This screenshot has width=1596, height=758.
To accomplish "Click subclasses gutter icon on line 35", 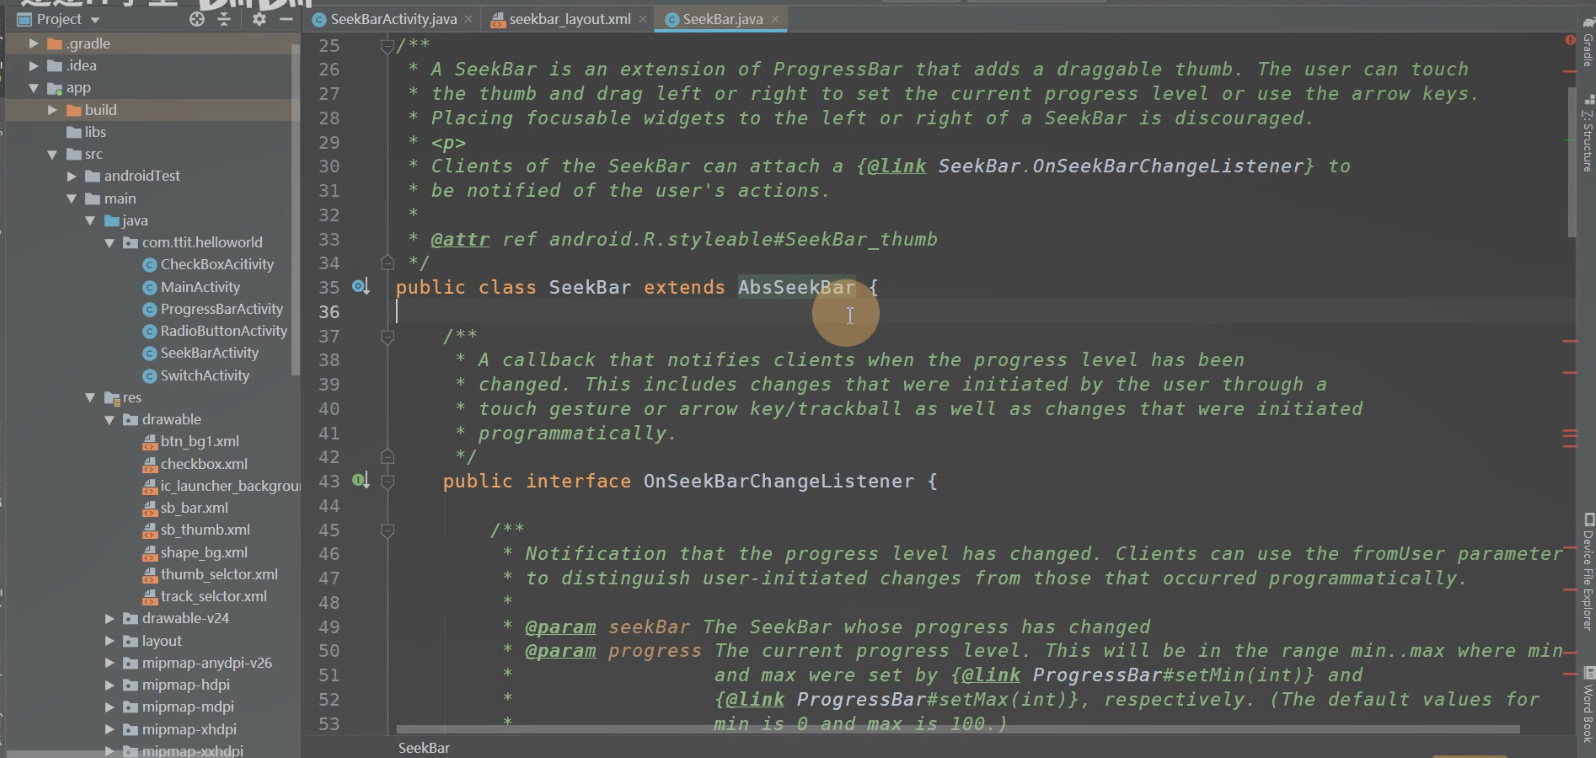I will pyautogui.click(x=361, y=287).
